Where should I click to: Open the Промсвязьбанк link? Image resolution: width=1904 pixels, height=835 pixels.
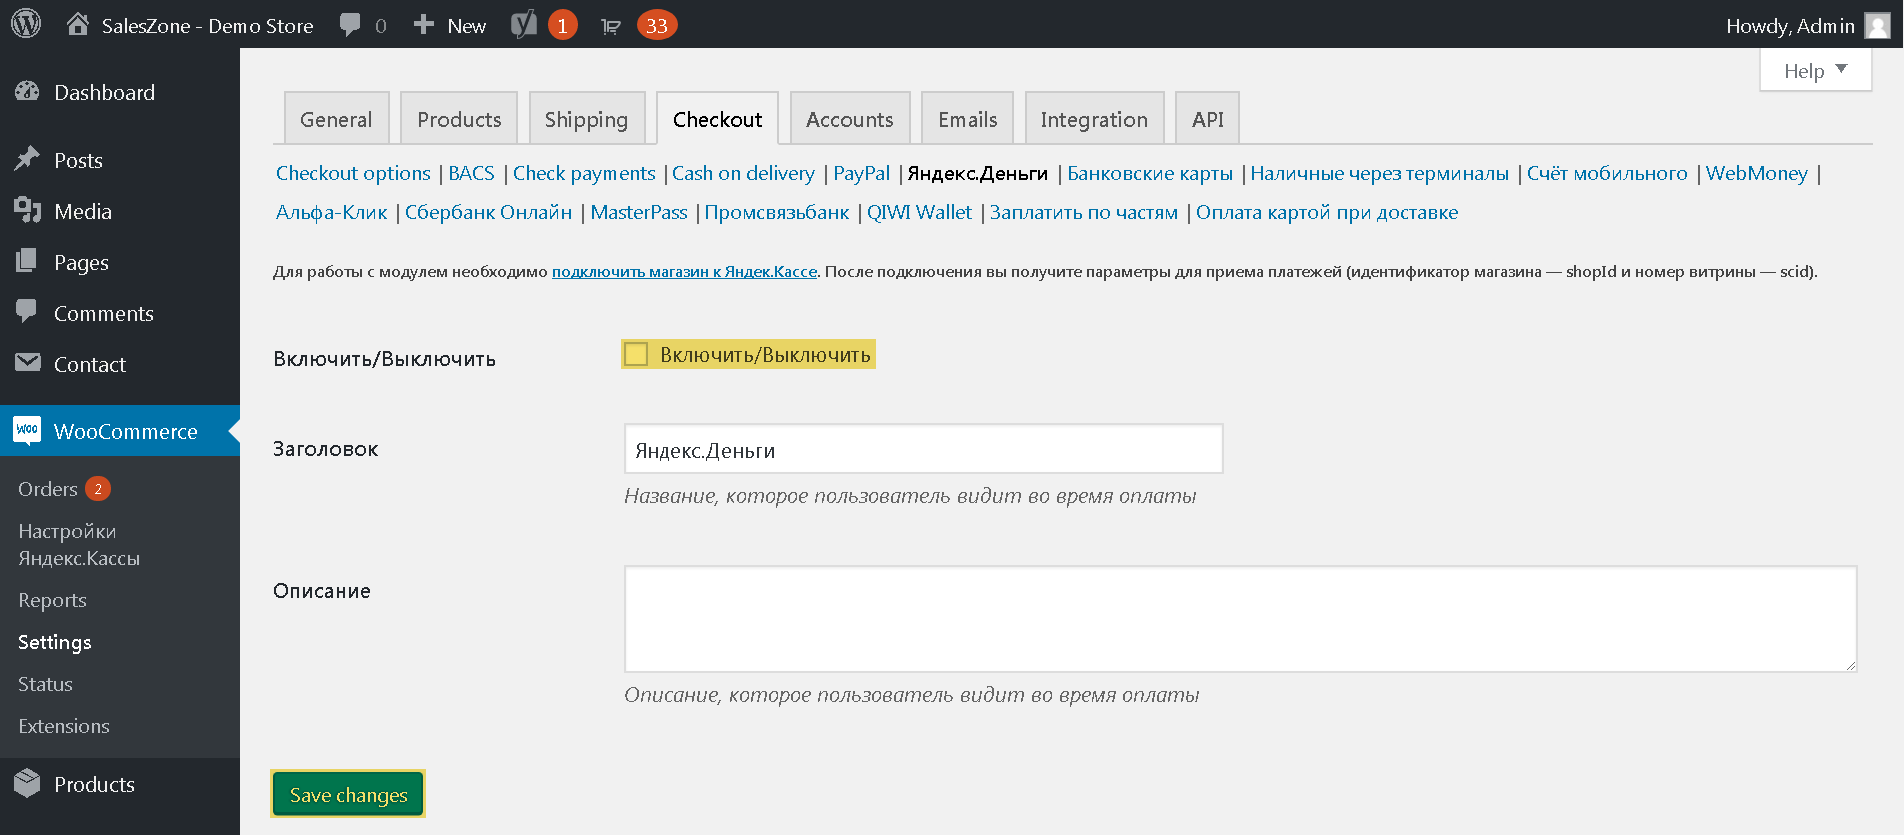[x=777, y=212]
